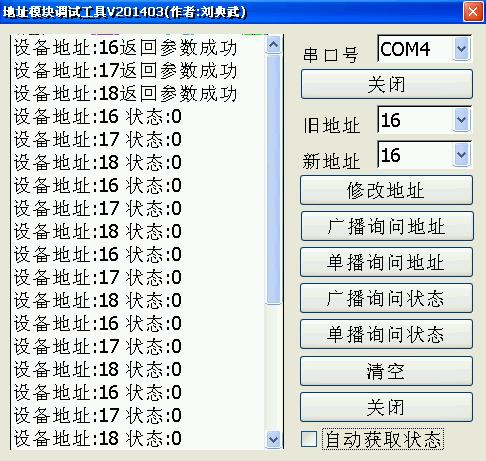
Task: Click the 关闭 button below 串口号
Action: [x=387, y=84]
